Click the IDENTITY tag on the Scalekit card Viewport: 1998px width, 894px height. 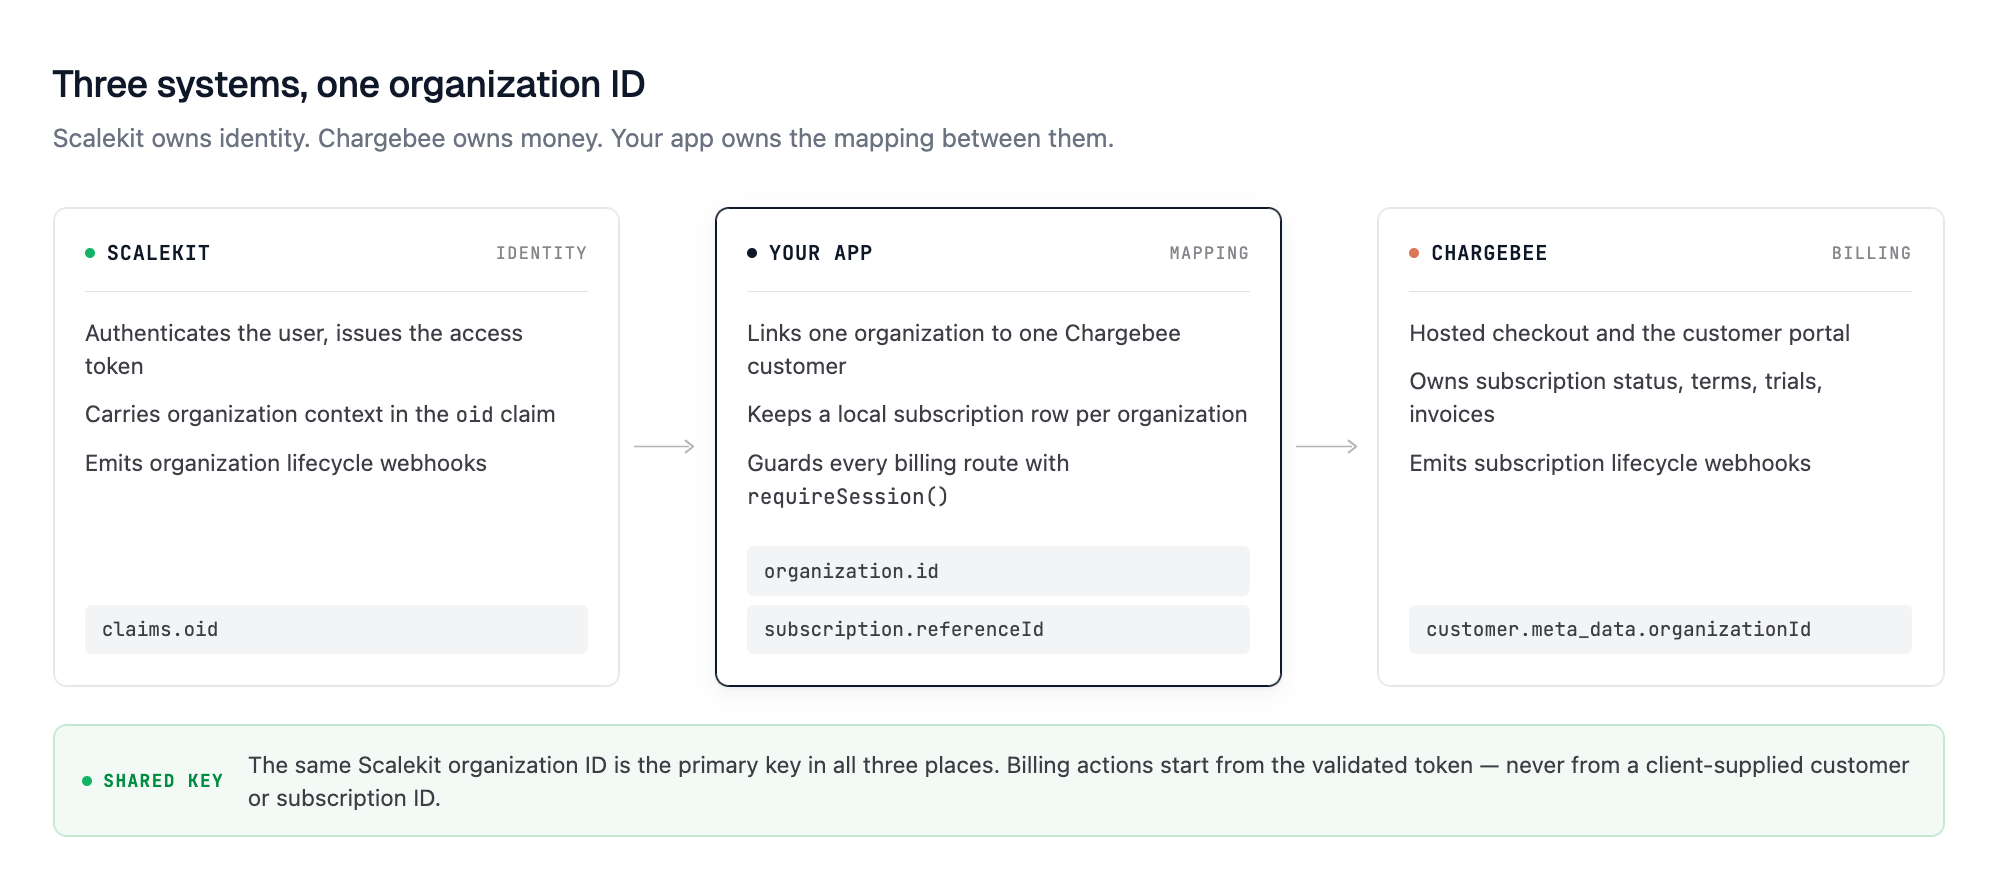(x=541, y=253)
